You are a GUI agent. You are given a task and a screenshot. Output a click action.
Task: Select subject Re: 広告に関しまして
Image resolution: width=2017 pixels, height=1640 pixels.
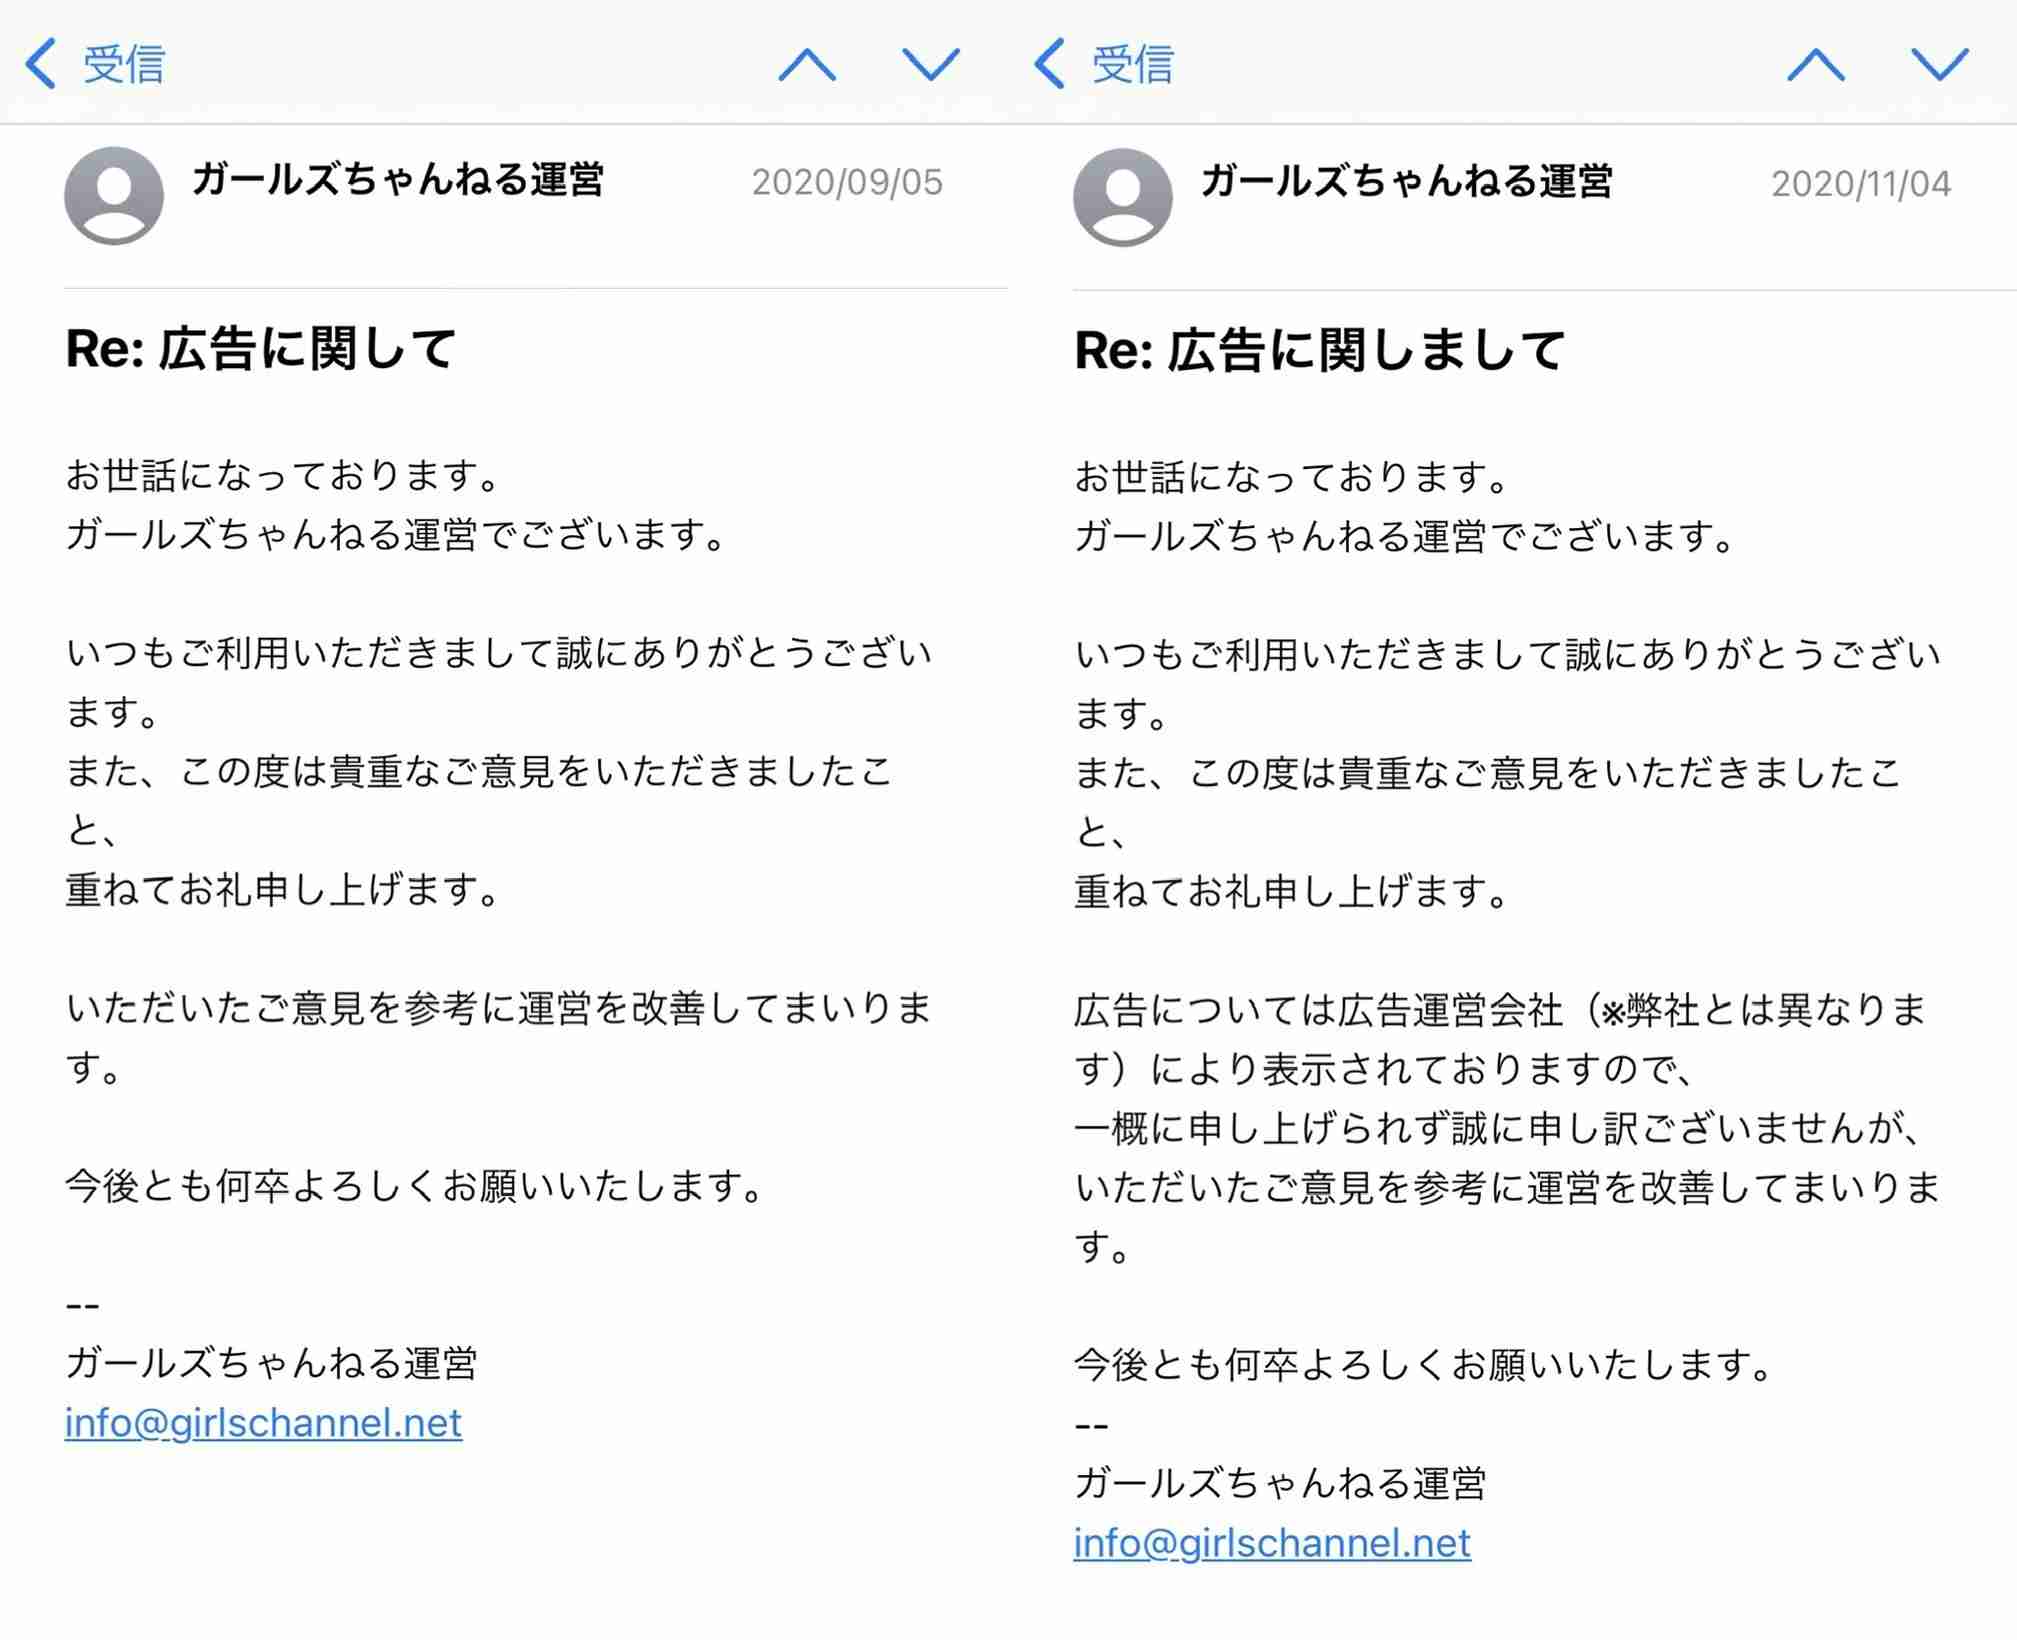1320,351
